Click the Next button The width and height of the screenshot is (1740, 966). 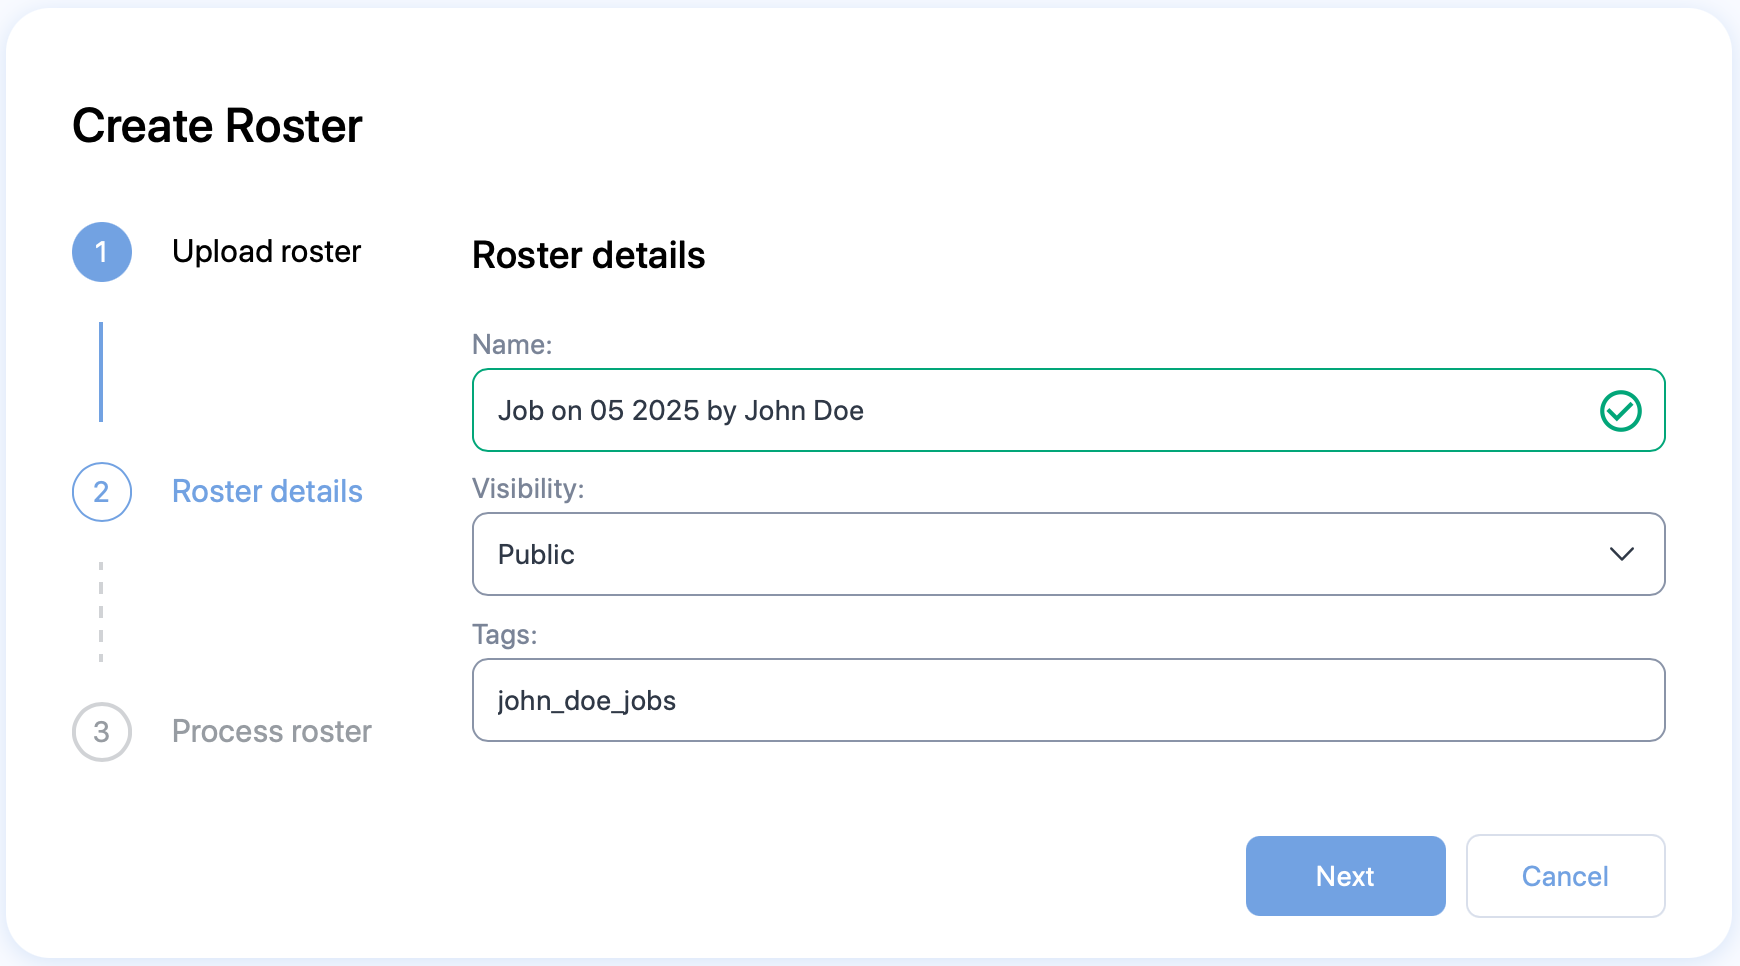pyautogui.click(x=1345, y=876)
